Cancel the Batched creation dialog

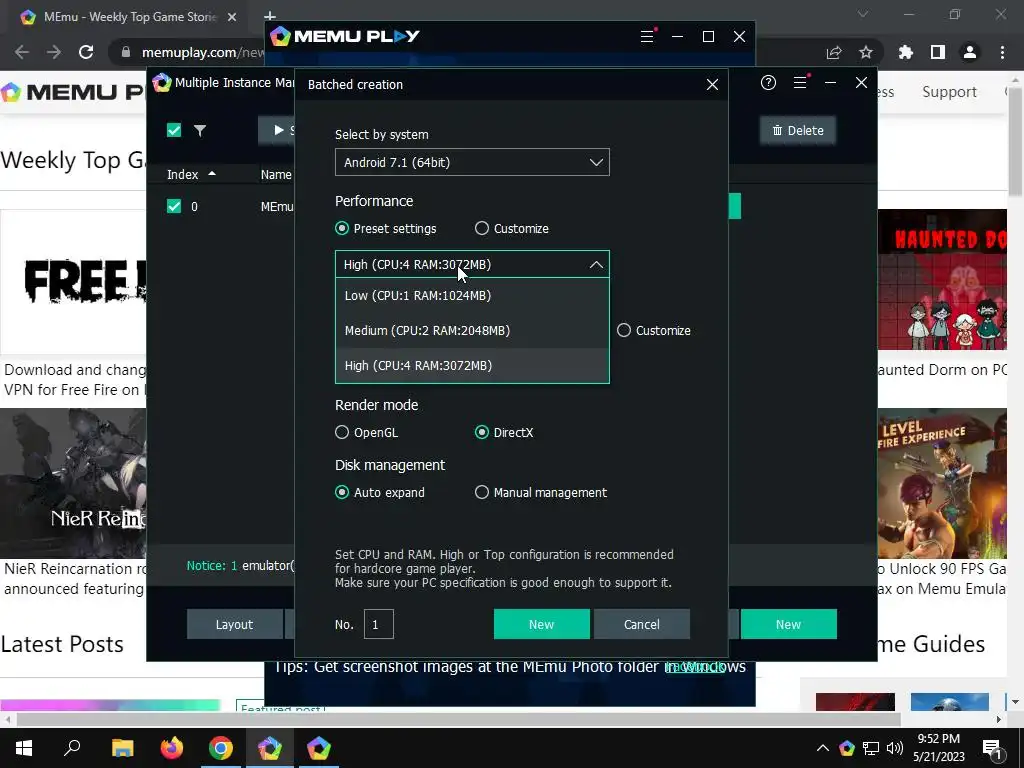point(642,624)
